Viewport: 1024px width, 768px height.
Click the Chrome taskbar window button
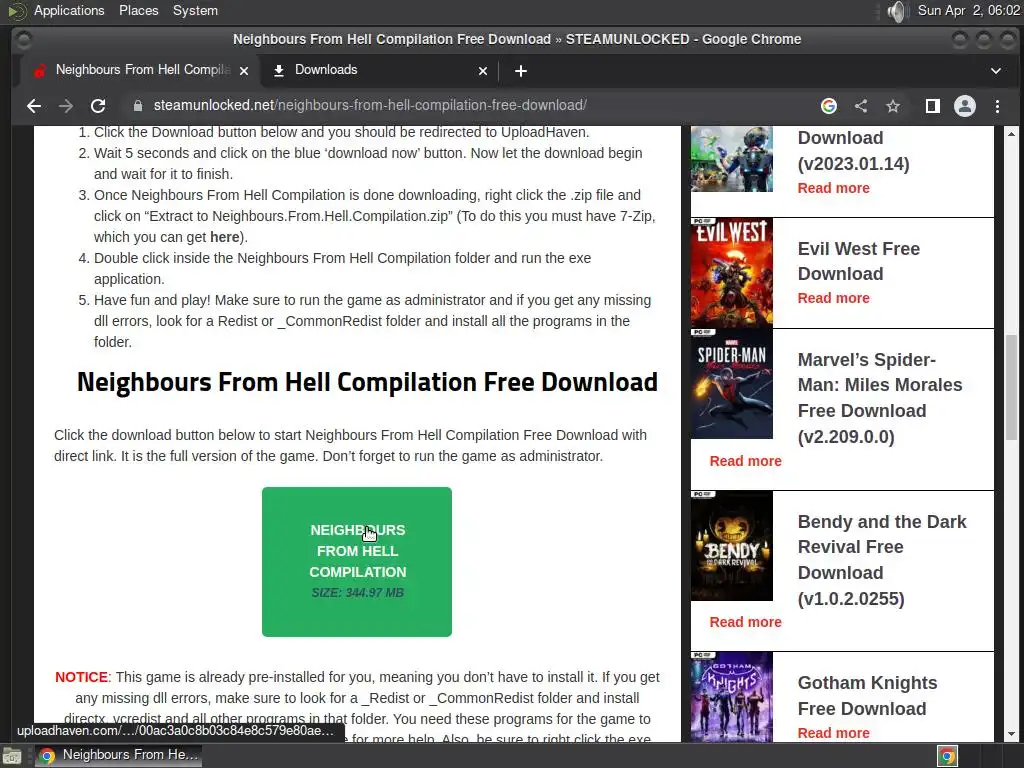click(x=118, y=756)
